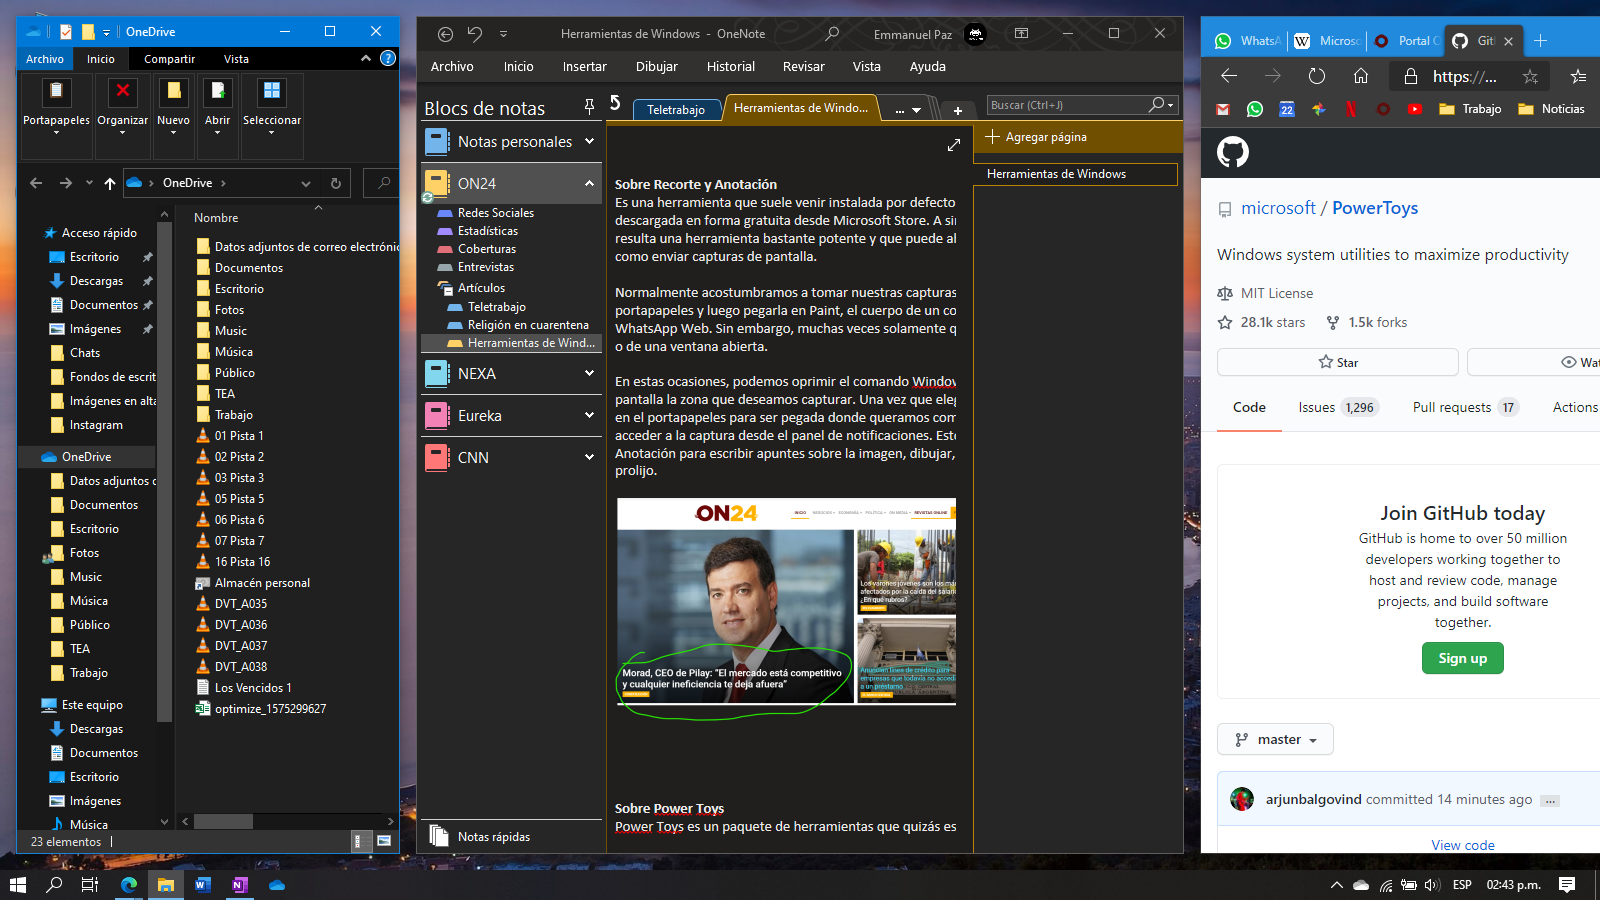Click Organizar icon in File Explorer ribbon
The height and width of the screenshot is (900, 1600).
(x=122, y=92)
